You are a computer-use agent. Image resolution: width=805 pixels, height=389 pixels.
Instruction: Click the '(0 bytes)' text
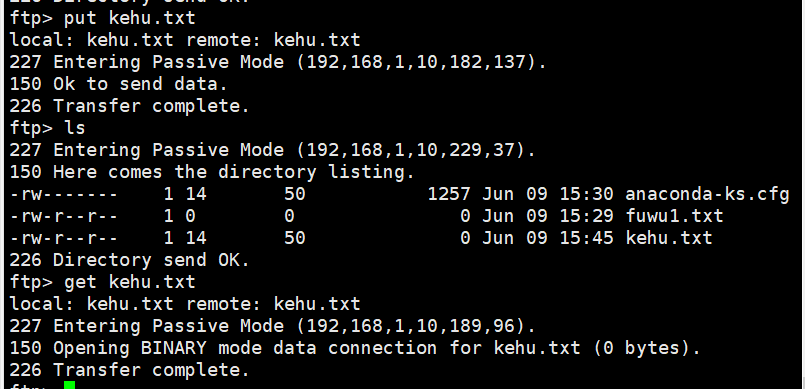[x=642, y=348]
